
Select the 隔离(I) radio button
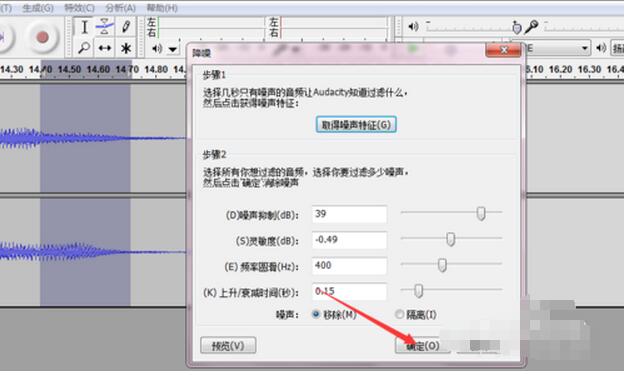point(399,315)
